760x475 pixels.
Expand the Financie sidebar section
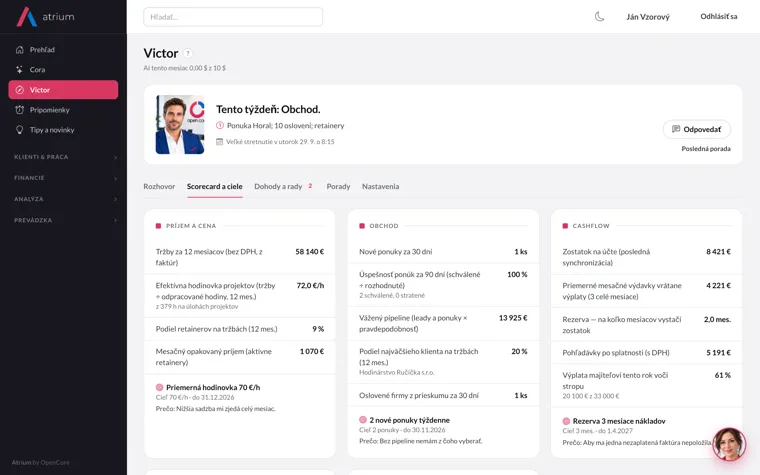[63, 178]
